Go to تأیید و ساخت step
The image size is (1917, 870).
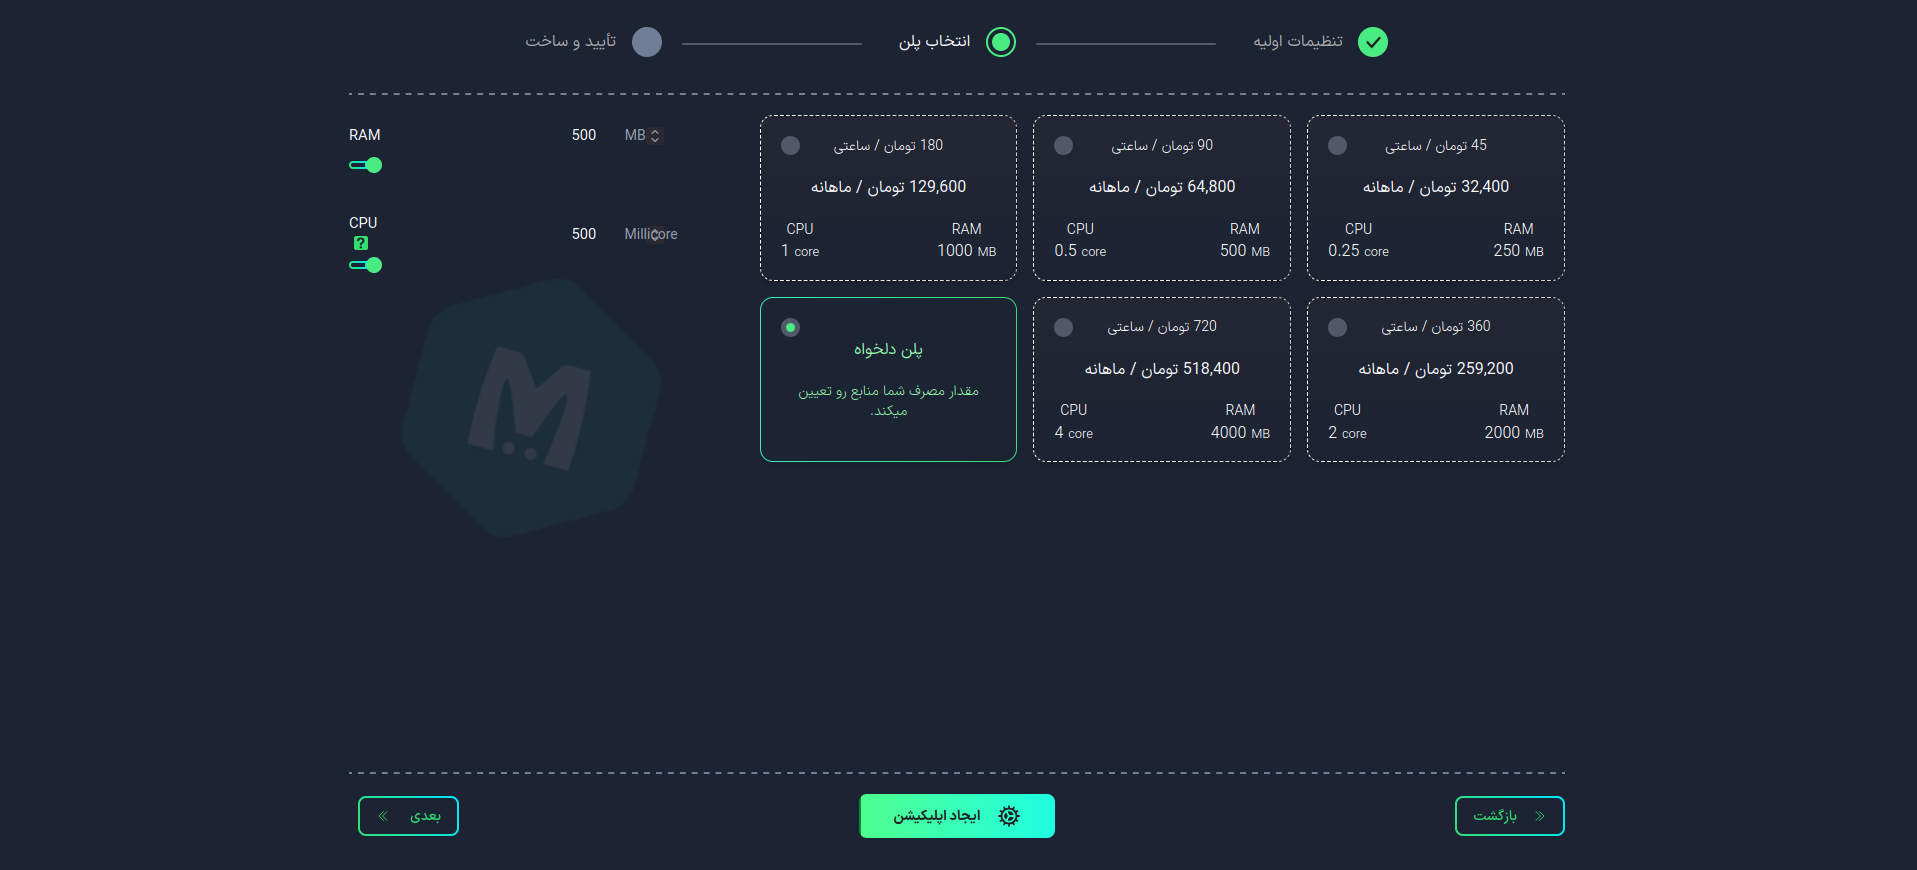point(571,41)
